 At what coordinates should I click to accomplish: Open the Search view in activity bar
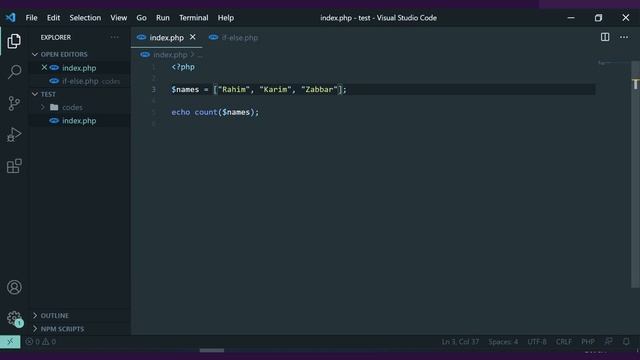coord(14,72)
